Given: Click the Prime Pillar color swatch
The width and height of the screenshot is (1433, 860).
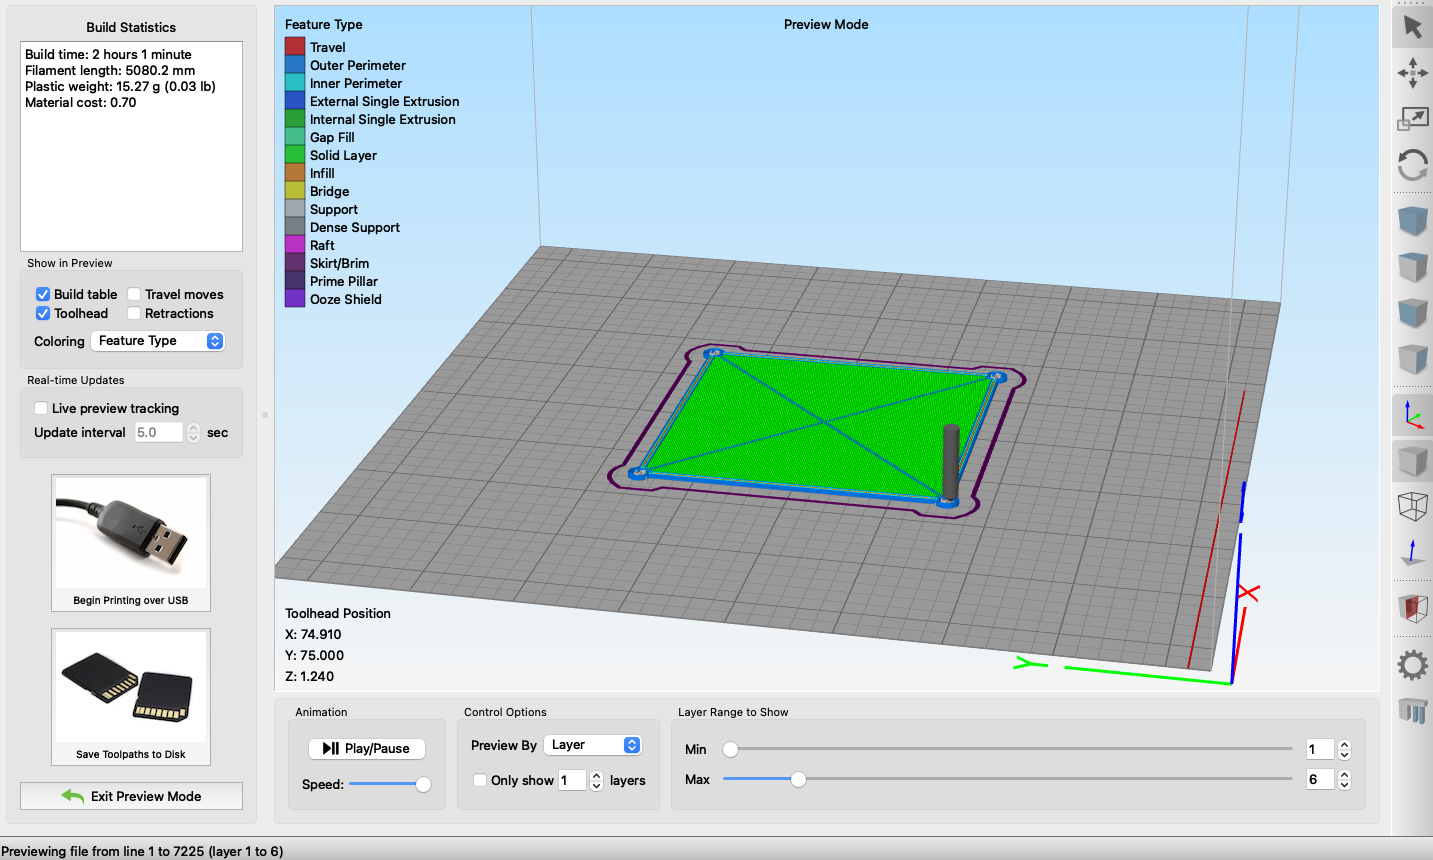Looking at the screenshot, I should [295, 281].
